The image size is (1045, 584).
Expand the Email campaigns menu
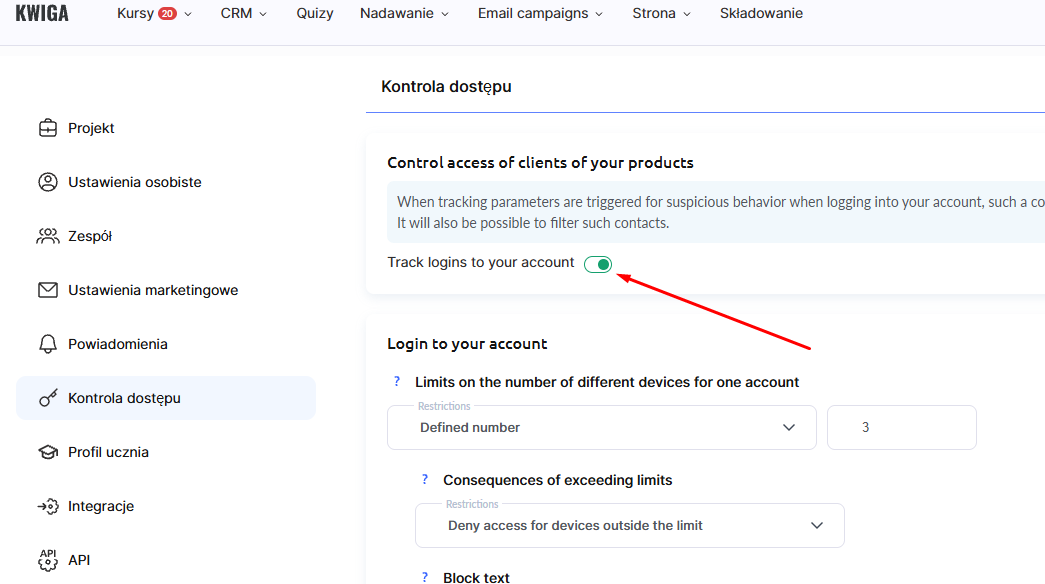pos(540,14)
